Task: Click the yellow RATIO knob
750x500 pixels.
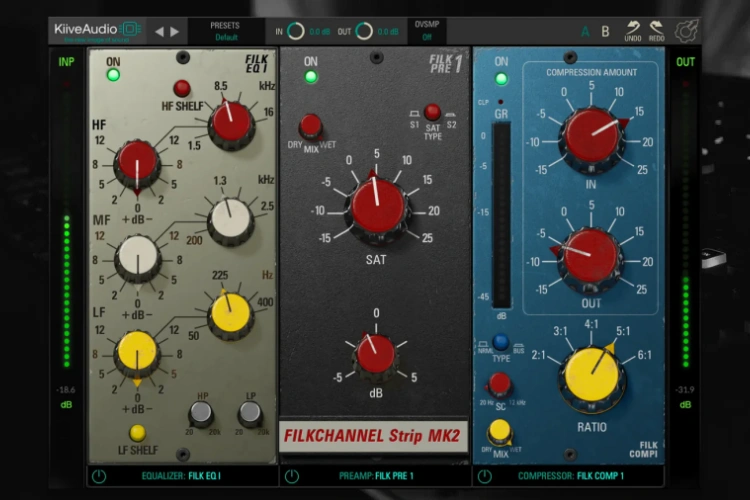Action: point(592,377)
